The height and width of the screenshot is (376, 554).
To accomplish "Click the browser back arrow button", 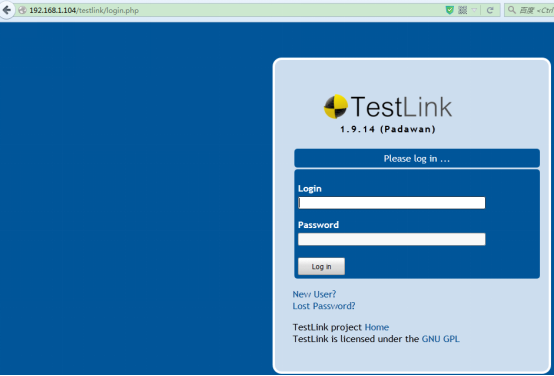I will [6, 10].
